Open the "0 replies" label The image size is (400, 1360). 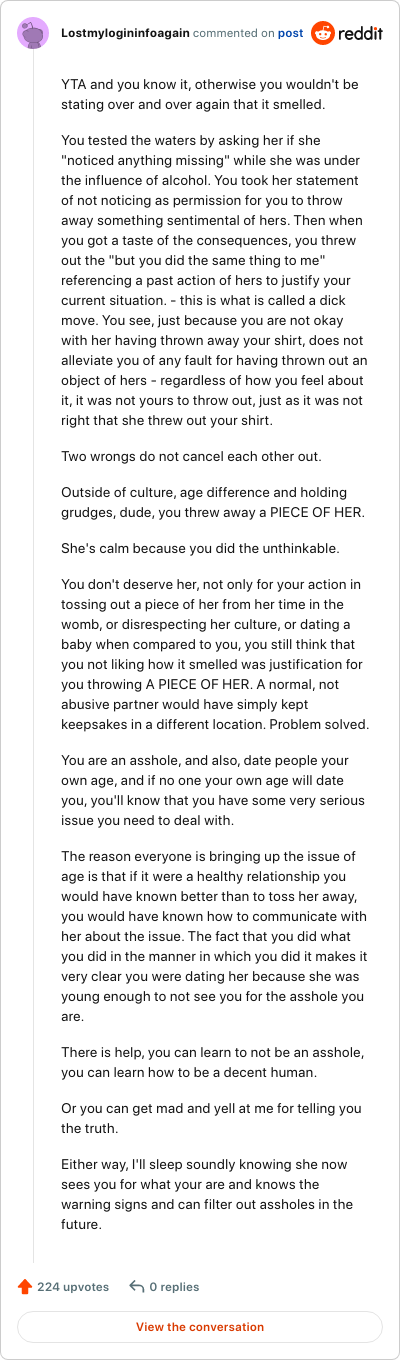tap(174, 1287)
